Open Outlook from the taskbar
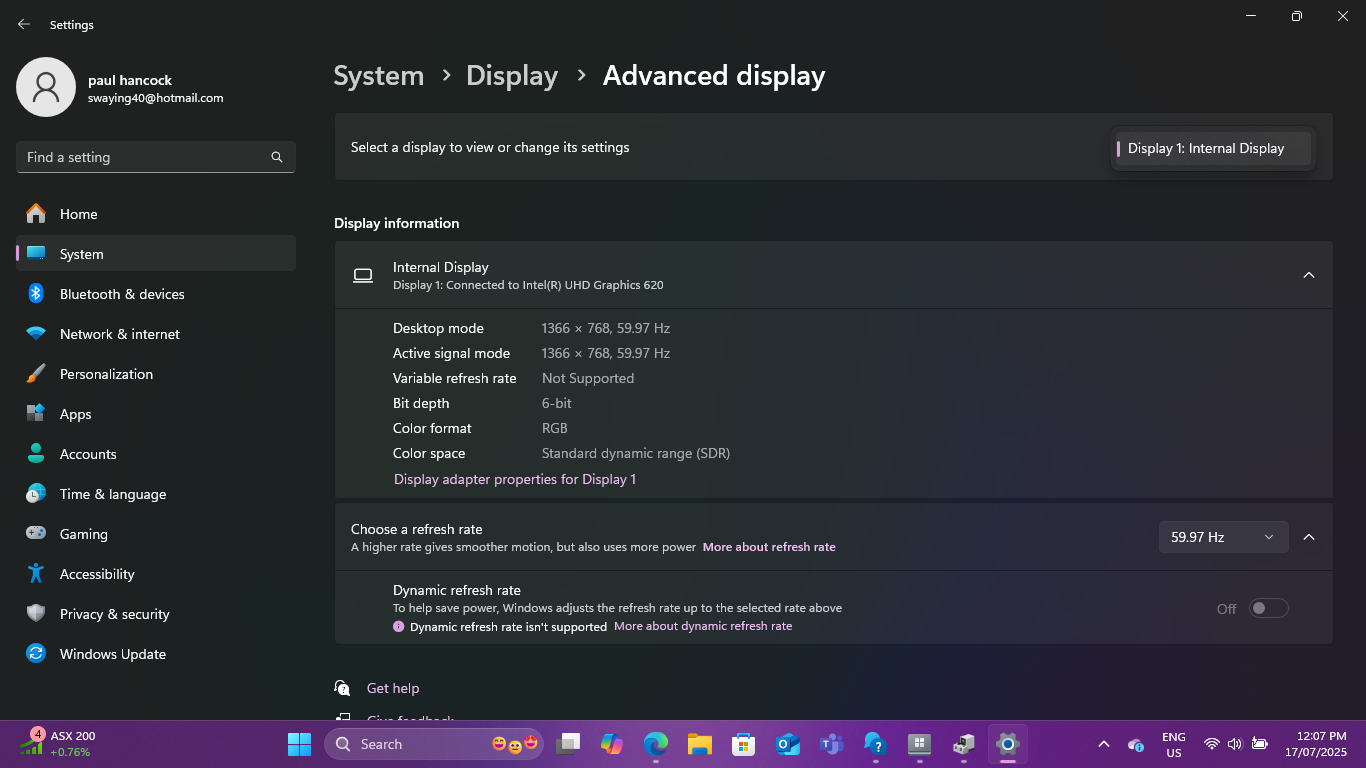The image size is (1366, 768). coord(787,744)
